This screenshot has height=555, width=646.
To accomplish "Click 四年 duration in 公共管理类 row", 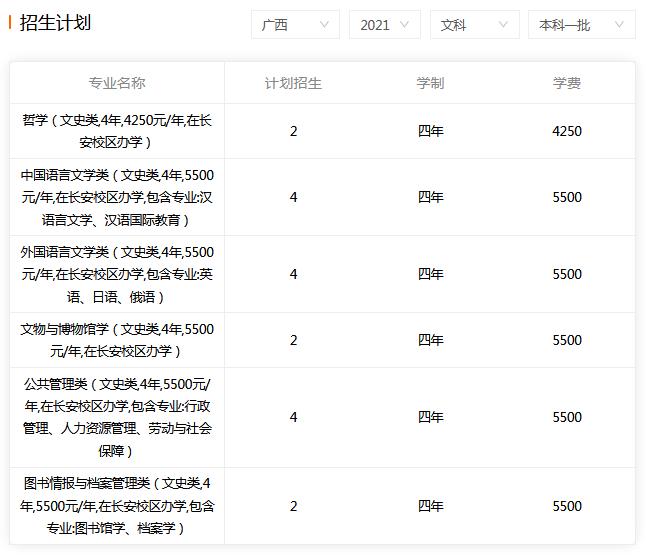I will 431,417.
